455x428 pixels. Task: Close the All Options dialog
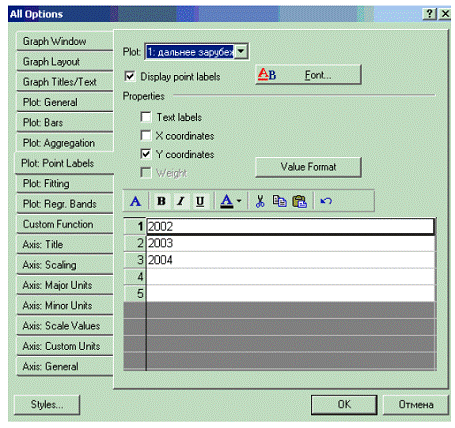(x=445, y=14)
